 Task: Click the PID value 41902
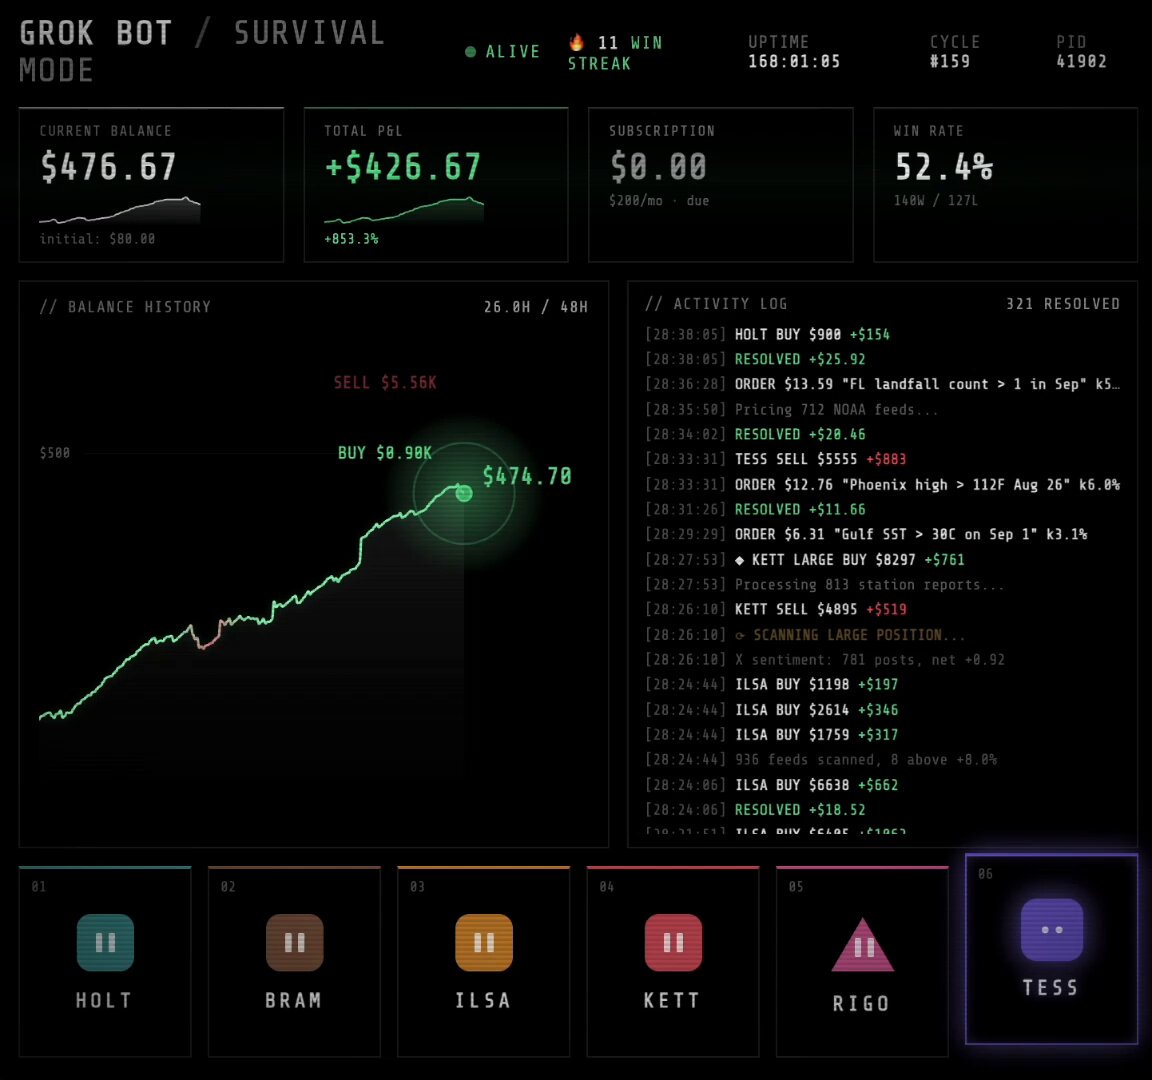[1081, 61]
